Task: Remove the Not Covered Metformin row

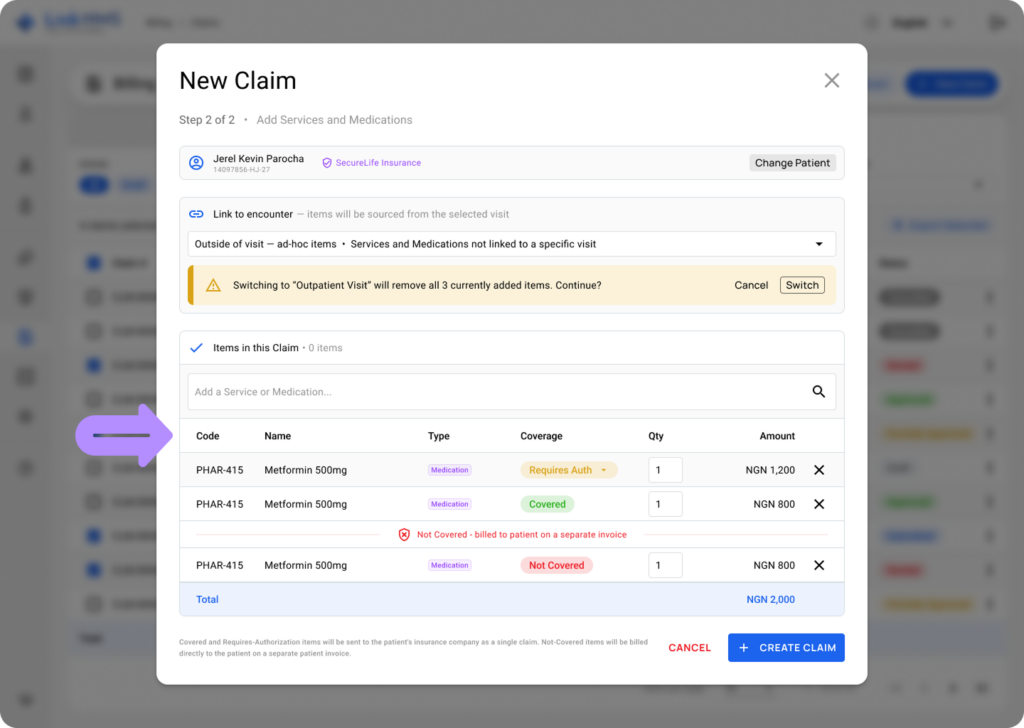Action: (819, 565)
